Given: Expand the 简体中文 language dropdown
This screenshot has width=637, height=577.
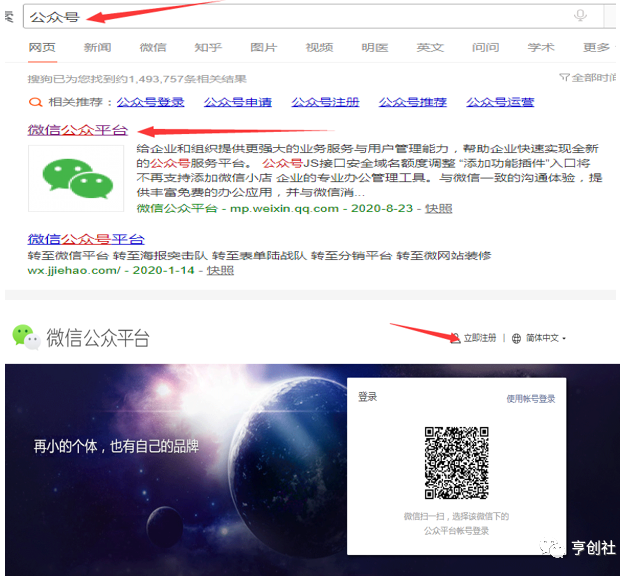Looking at the screenshot, I should click(546, 338).
